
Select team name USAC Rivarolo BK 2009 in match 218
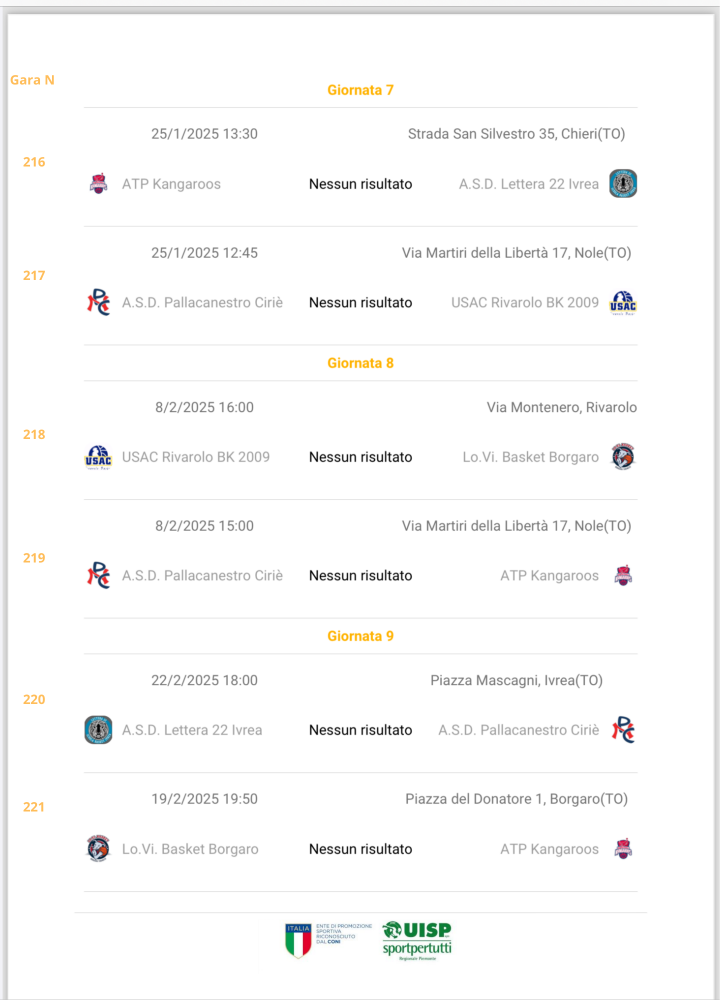196,457
